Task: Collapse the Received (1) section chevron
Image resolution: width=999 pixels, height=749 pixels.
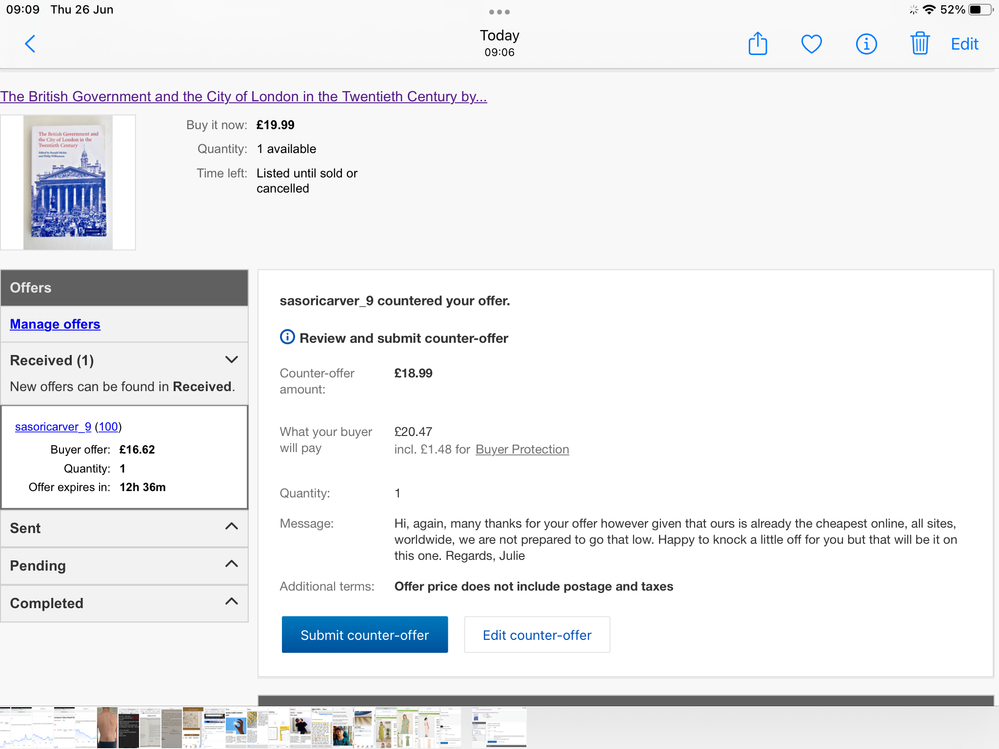Action: [x=231, y=360]
